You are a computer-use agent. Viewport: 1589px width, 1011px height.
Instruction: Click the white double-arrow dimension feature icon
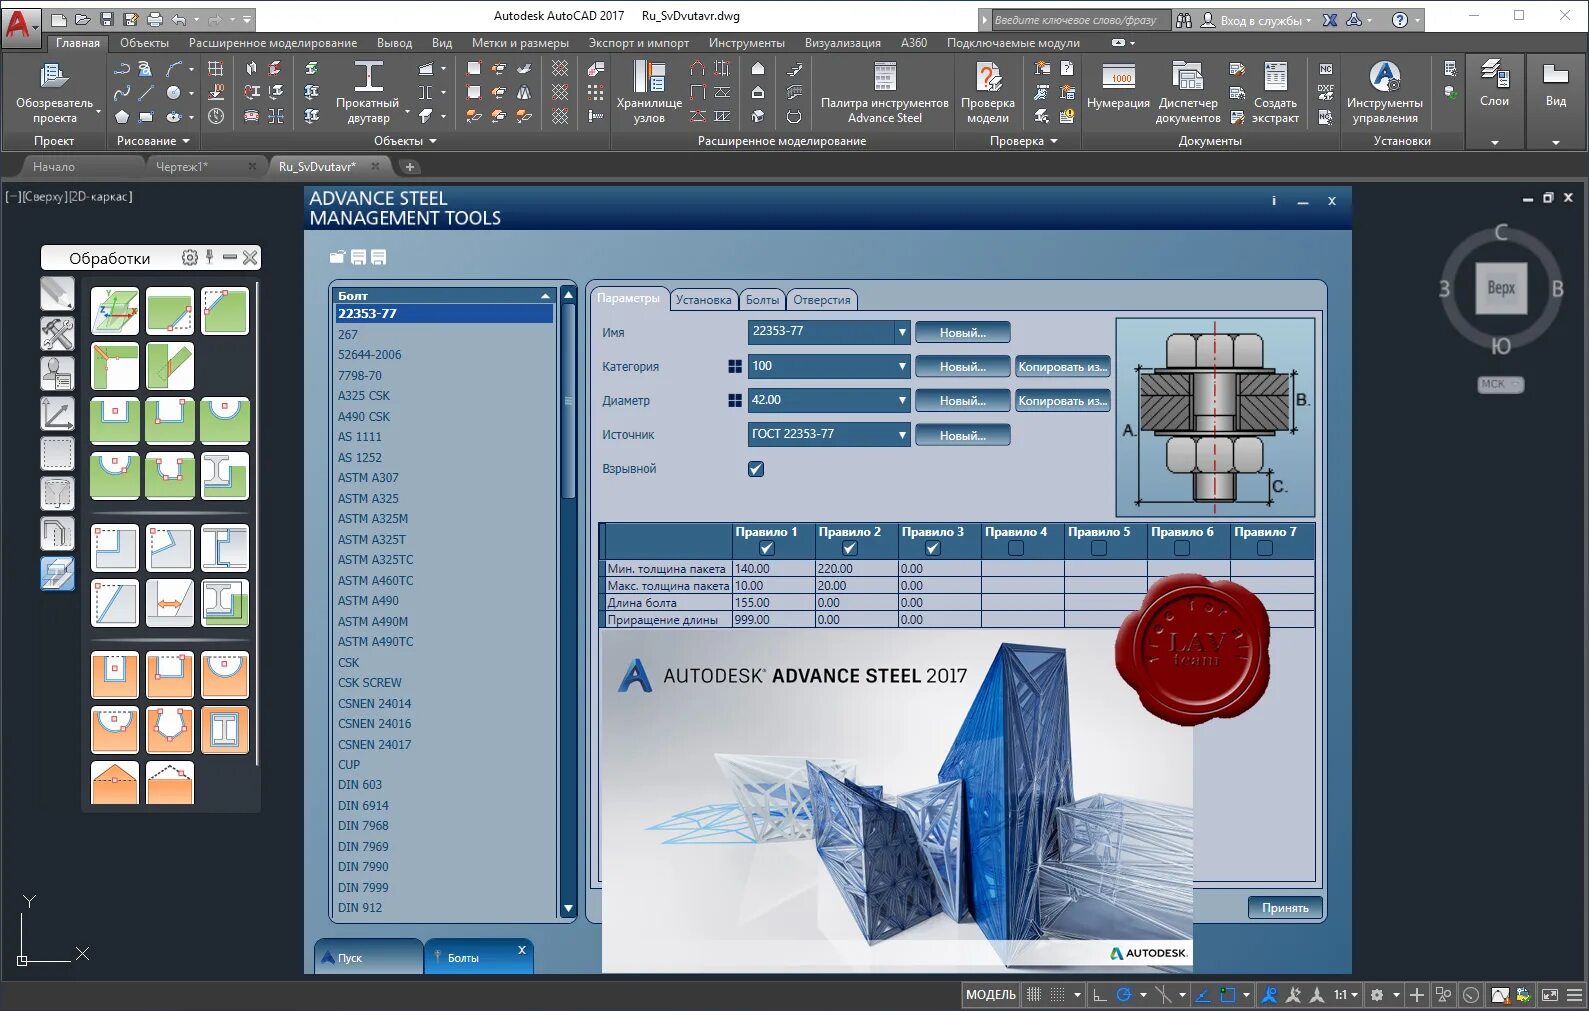point(170,603)
